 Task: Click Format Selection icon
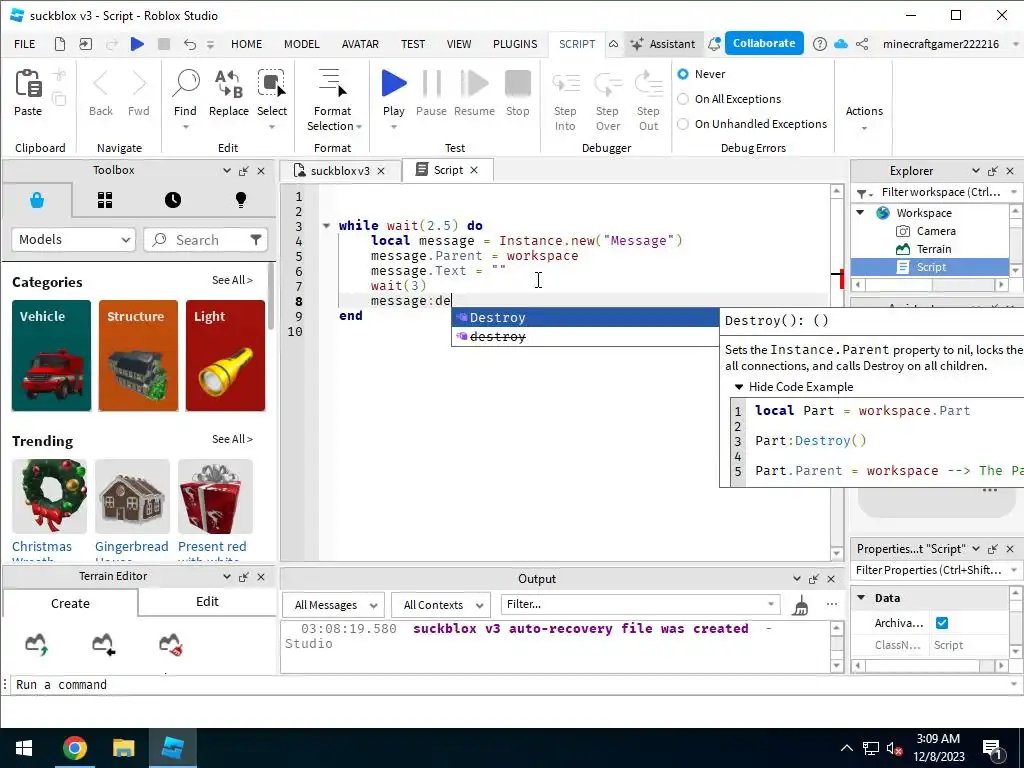pyautogui.click(x=332, y=85)
